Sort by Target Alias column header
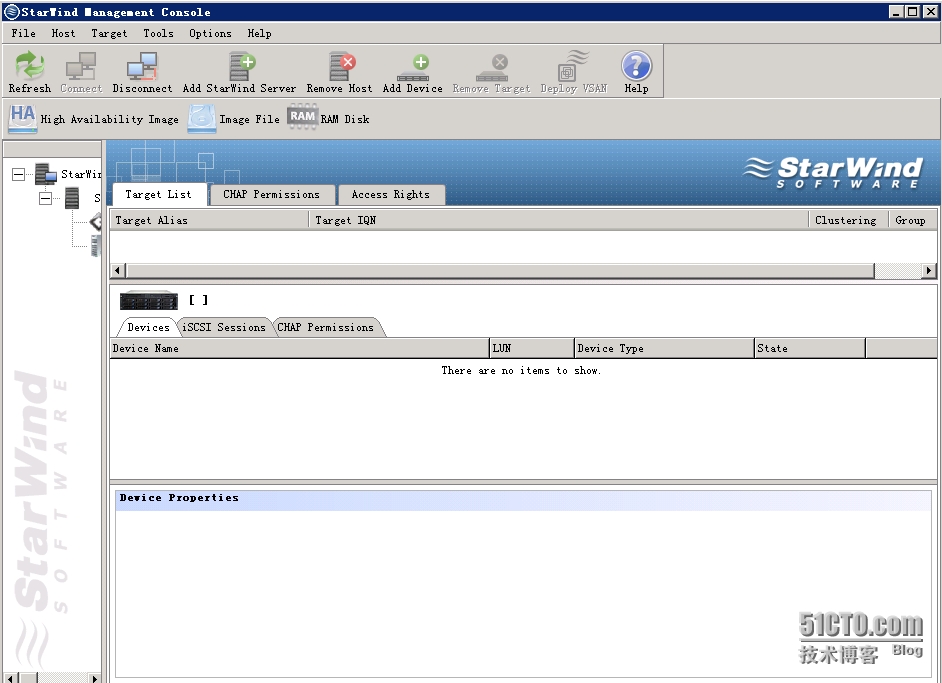Screen dimensions: 942x683 209,220
